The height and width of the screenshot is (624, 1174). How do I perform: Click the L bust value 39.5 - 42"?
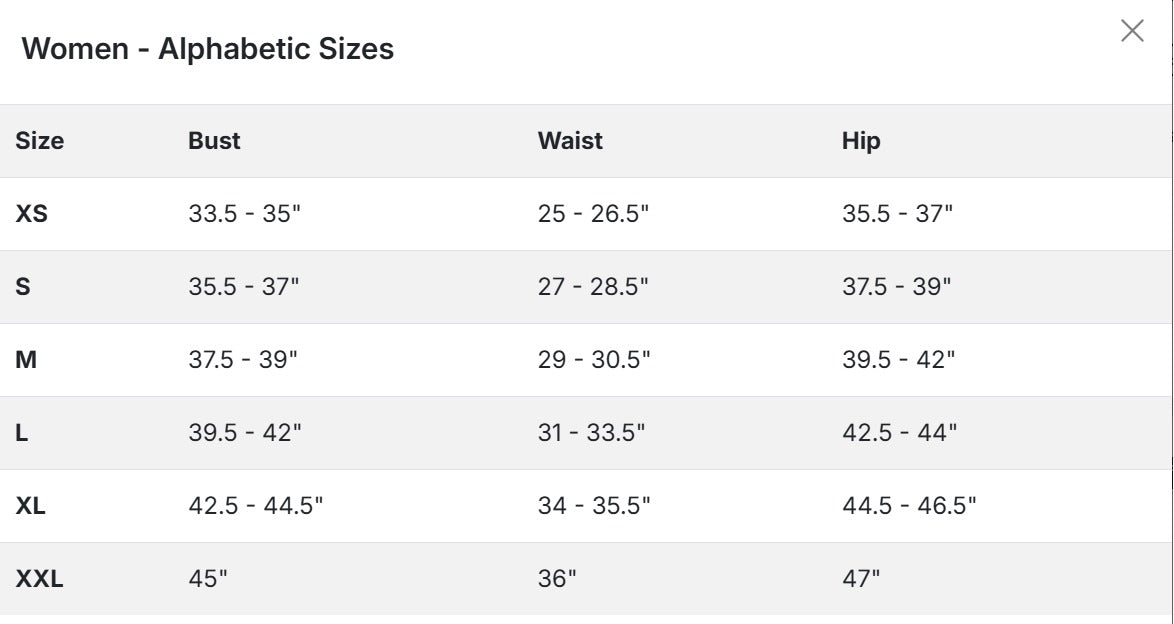(245, 433)
